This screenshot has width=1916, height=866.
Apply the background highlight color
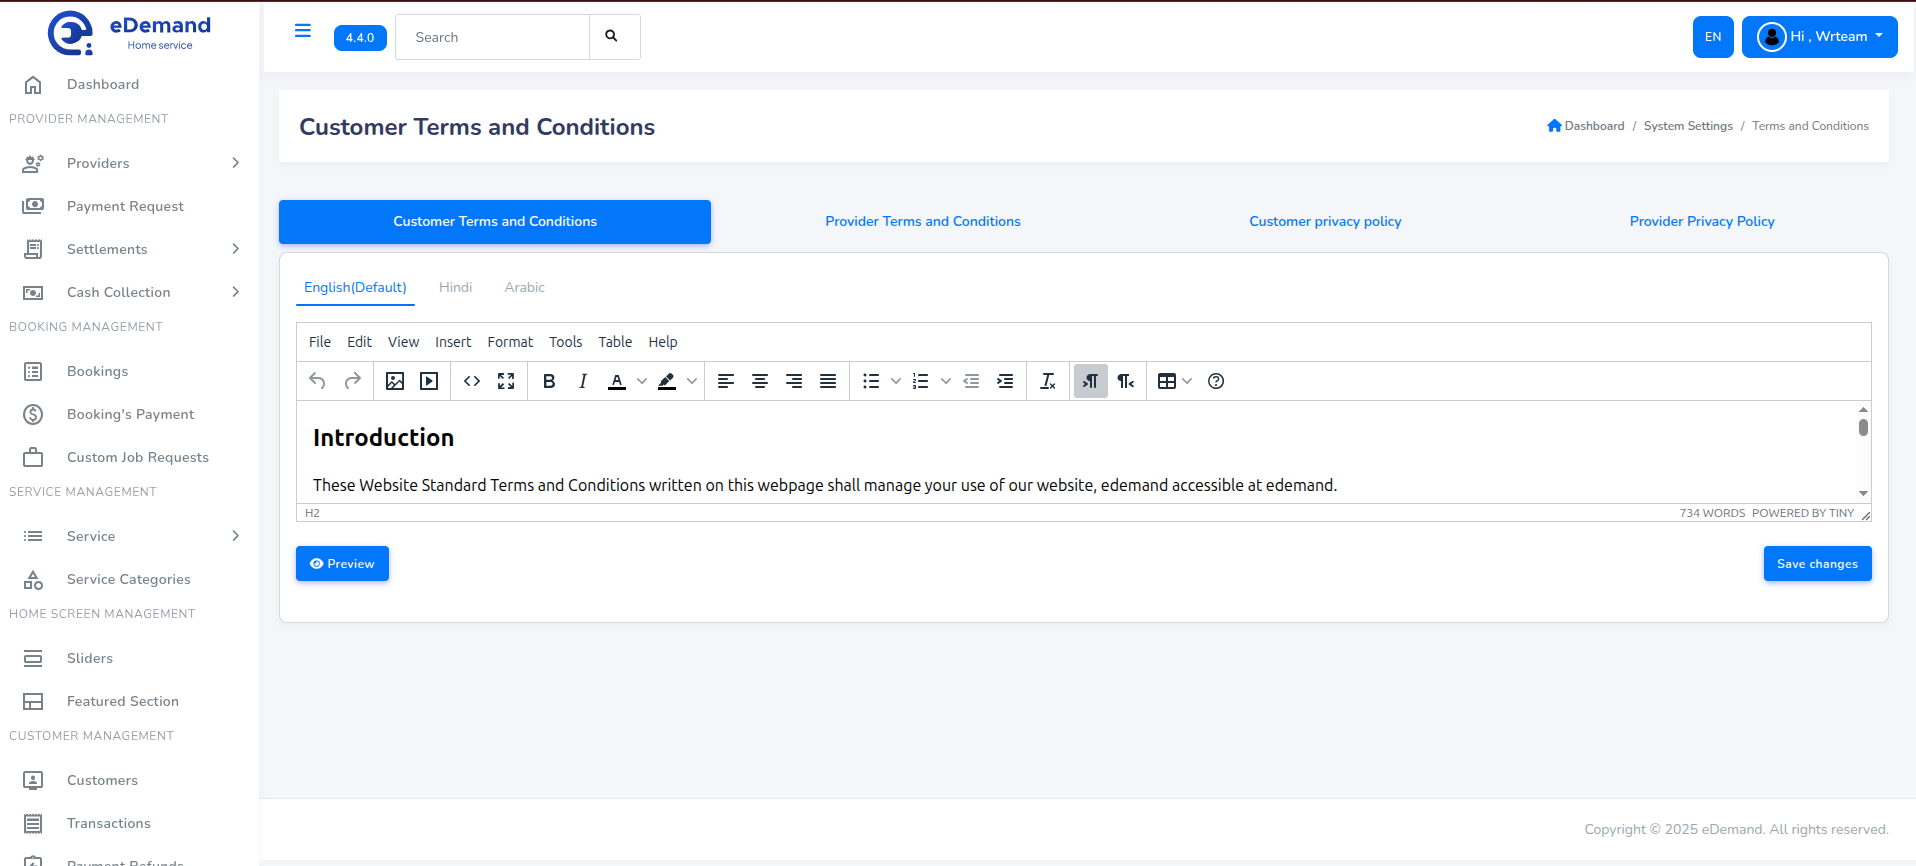pos(667,381)
